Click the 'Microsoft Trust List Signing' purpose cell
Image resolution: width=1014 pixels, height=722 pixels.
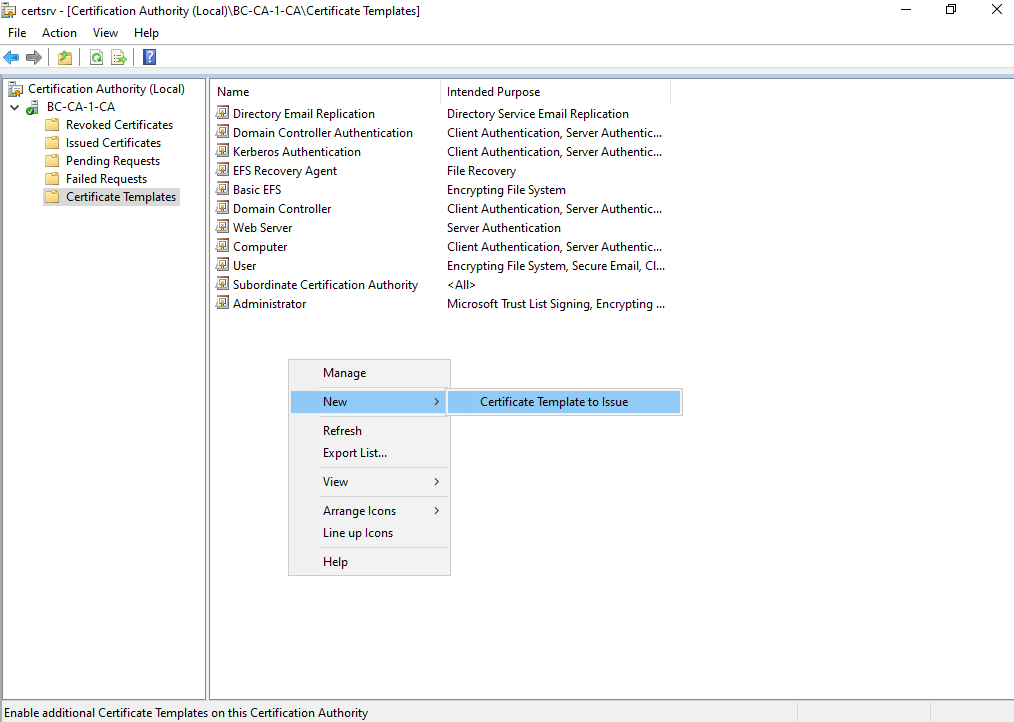click(x=556, y=304)
